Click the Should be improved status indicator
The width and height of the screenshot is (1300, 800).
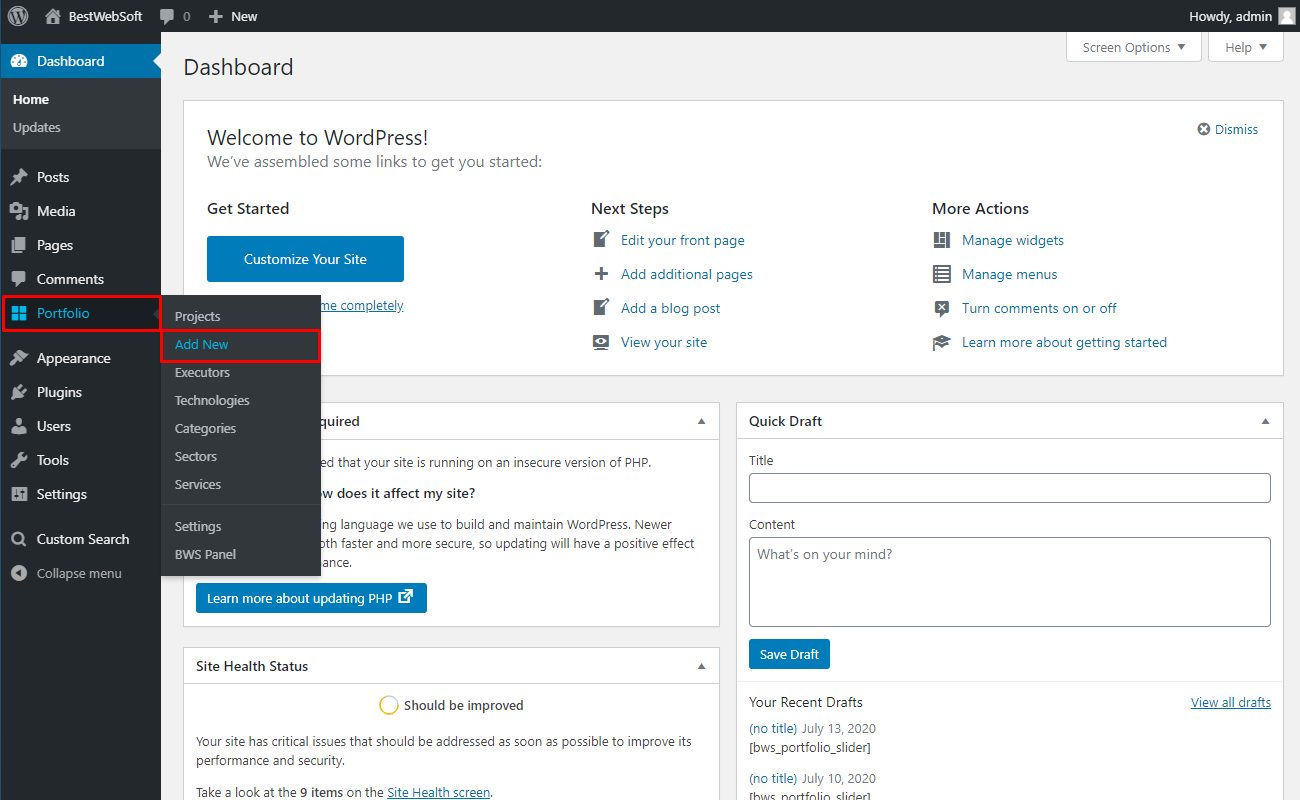[x=452, y=705]
